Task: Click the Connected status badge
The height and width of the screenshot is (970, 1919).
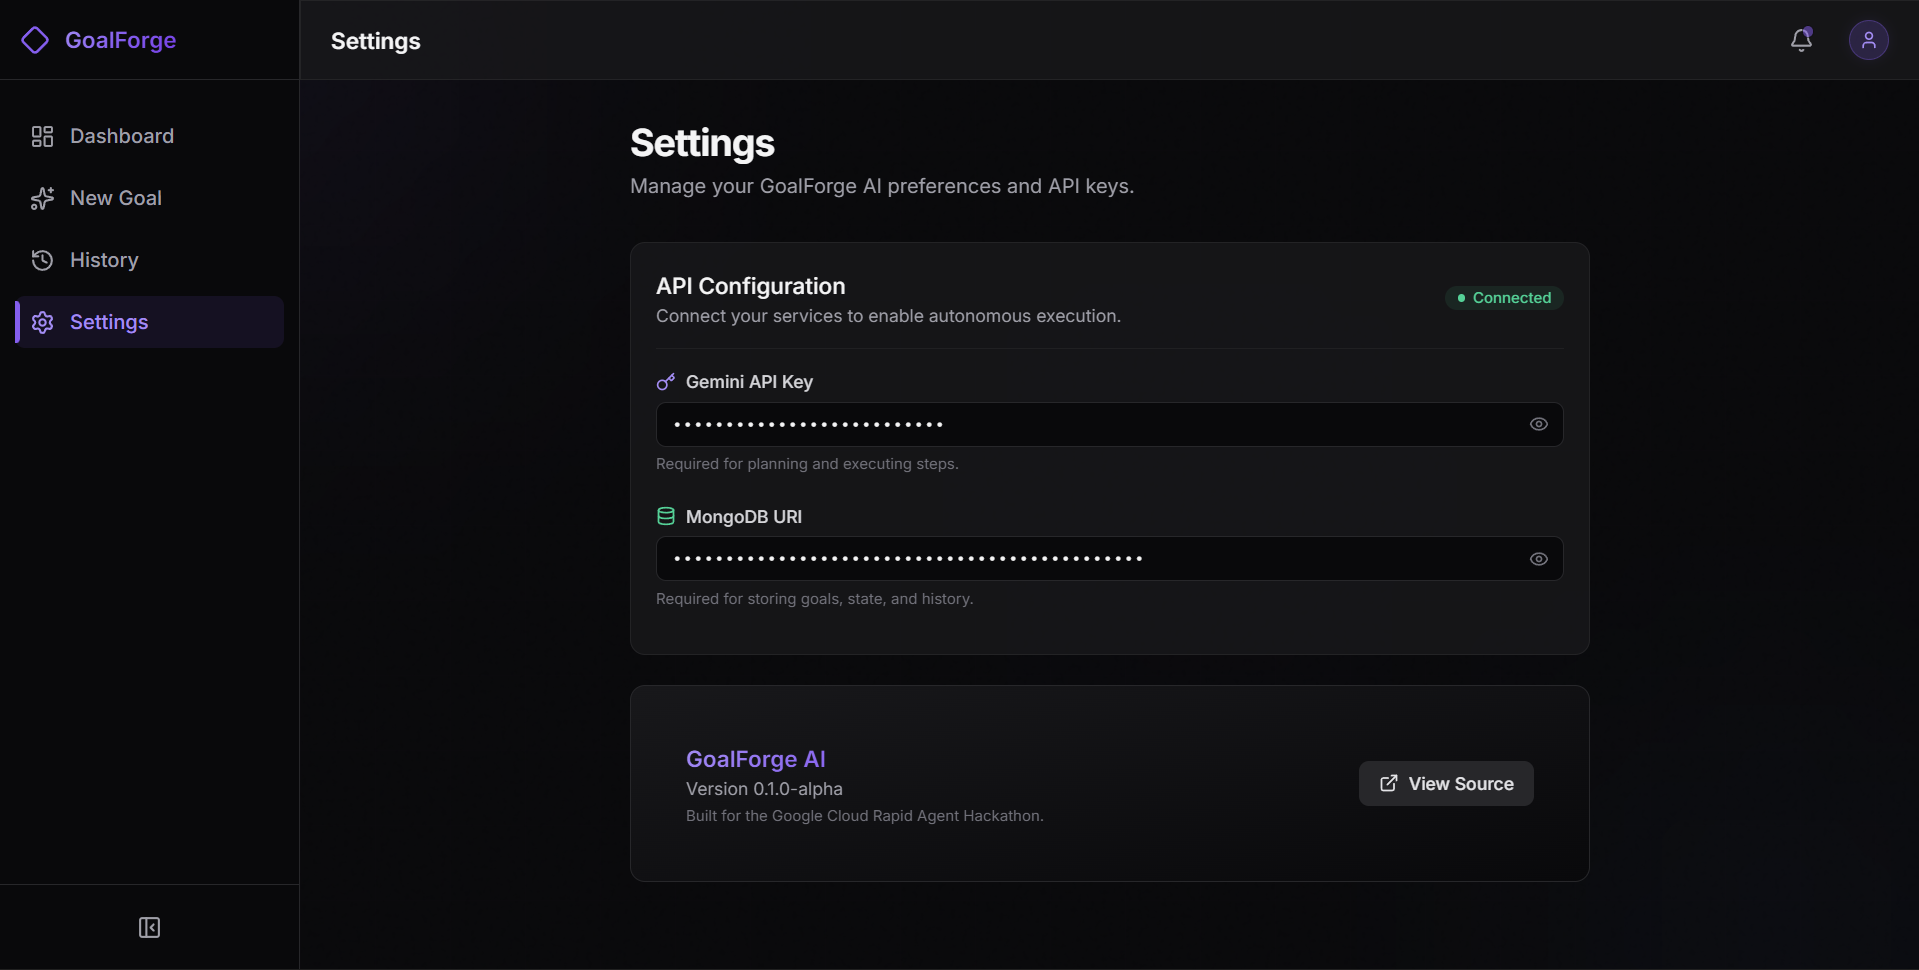Action: pyautogui.click(x=1503, y=298)
